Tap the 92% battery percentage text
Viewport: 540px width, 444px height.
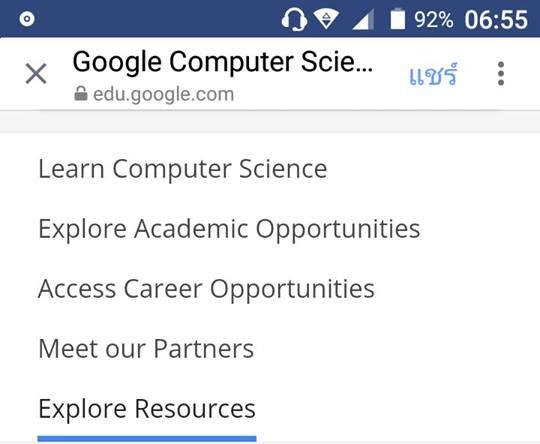pyautogui.click(x=433, y=20)
